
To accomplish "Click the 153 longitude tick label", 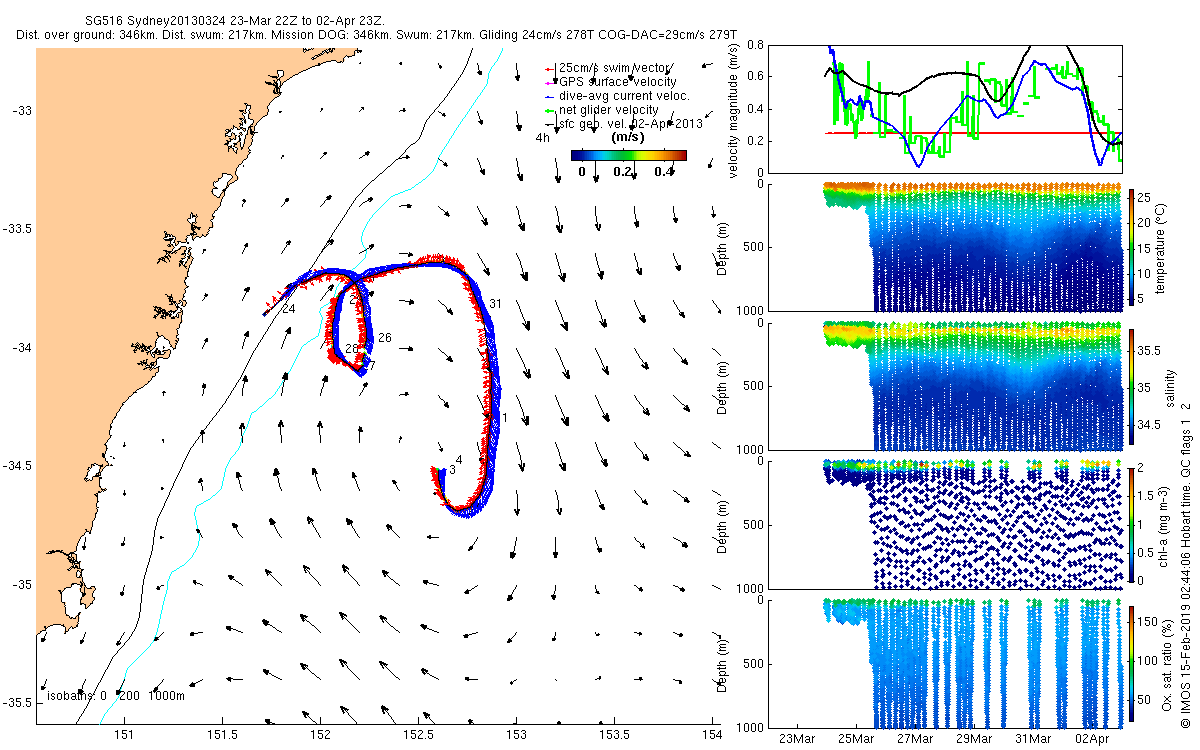I will tap(516, 736).
